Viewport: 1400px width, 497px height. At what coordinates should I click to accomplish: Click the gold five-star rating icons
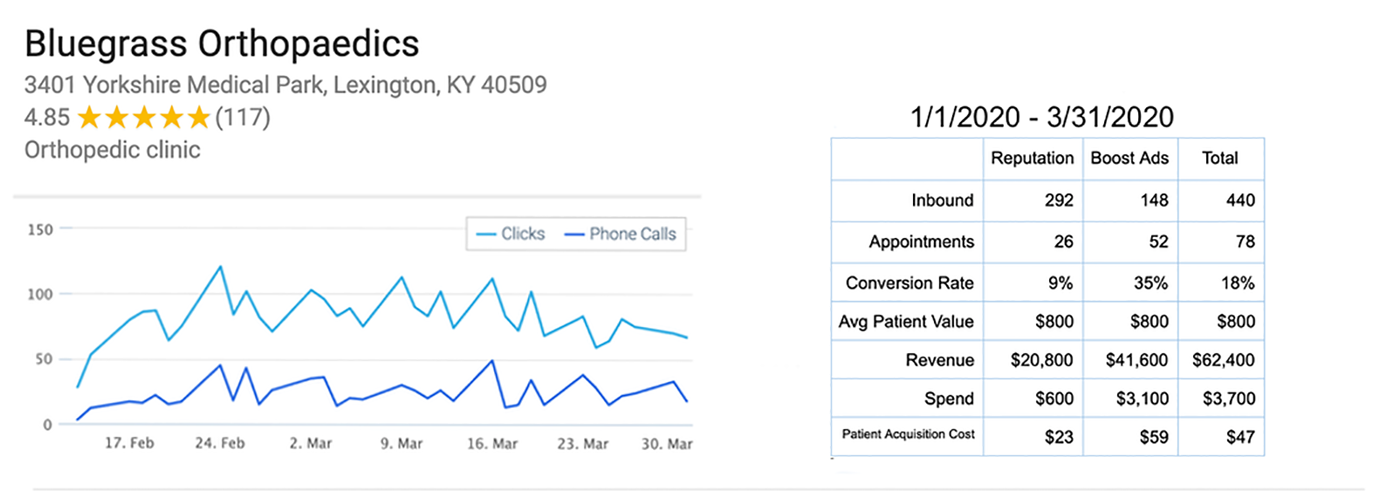(144, 118)
